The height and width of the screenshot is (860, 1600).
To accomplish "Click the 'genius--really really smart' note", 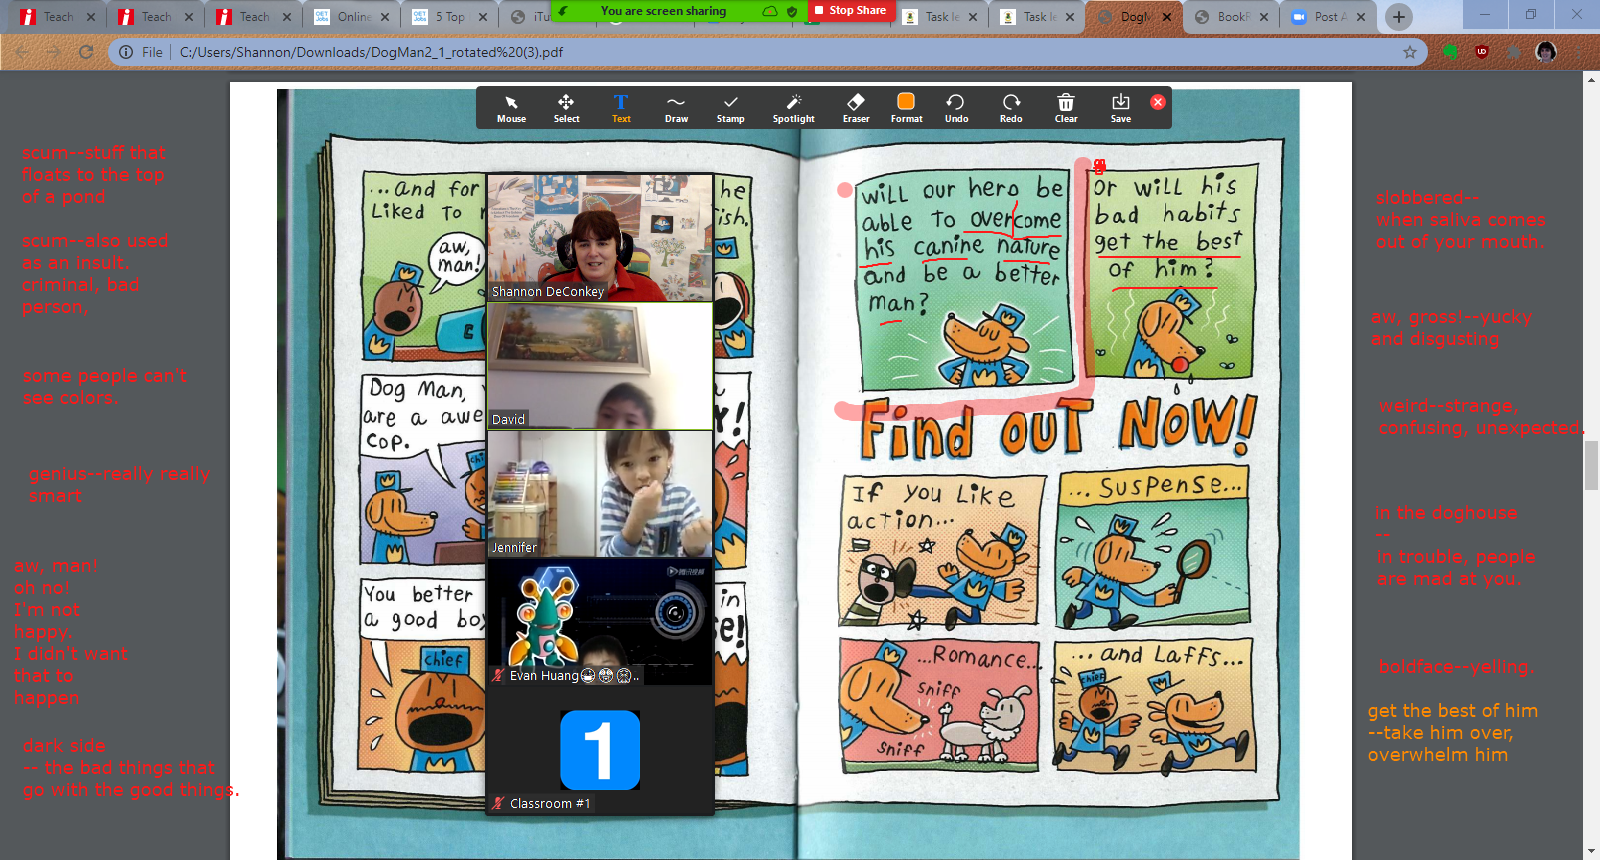I will click(119, 484).
